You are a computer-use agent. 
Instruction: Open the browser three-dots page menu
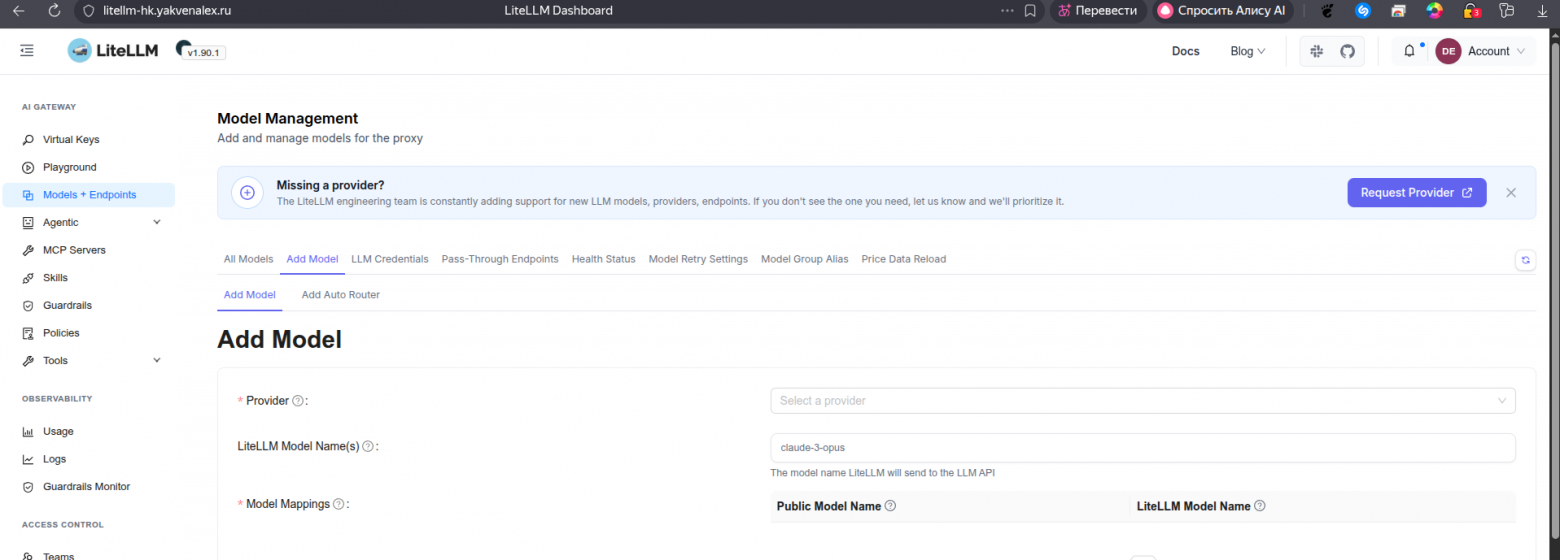[1007, 11]
